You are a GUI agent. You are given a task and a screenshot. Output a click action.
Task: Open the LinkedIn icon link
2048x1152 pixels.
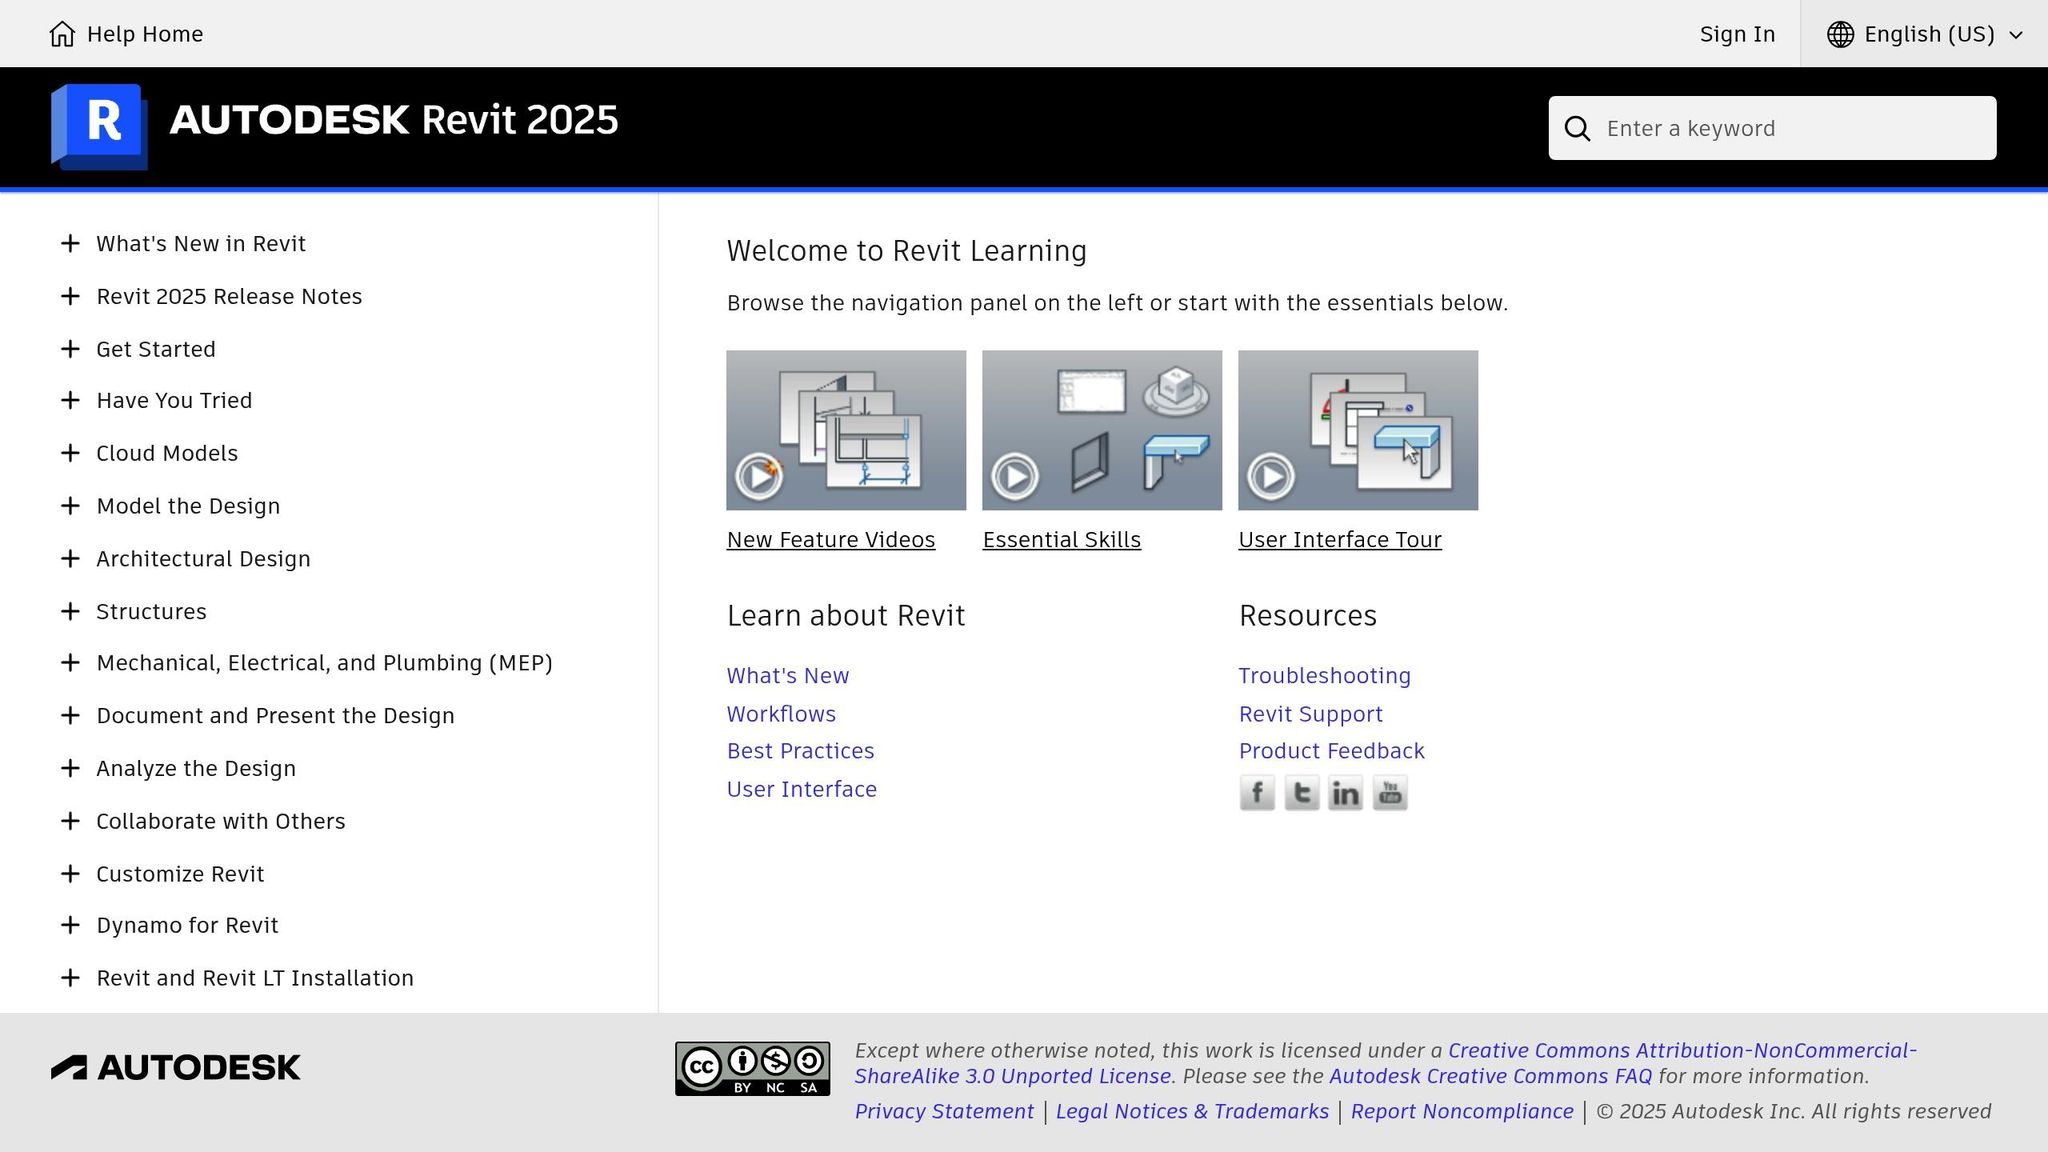pos(1345,793)
